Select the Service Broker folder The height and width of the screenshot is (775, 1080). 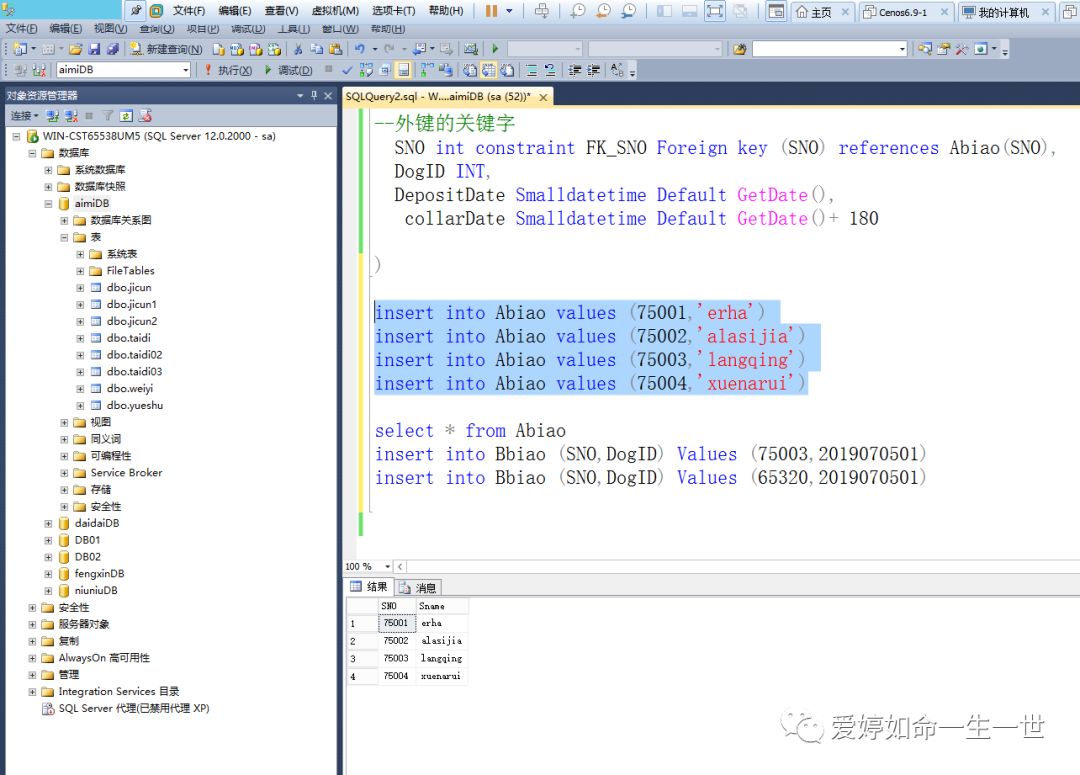click(x=126, y=473)
